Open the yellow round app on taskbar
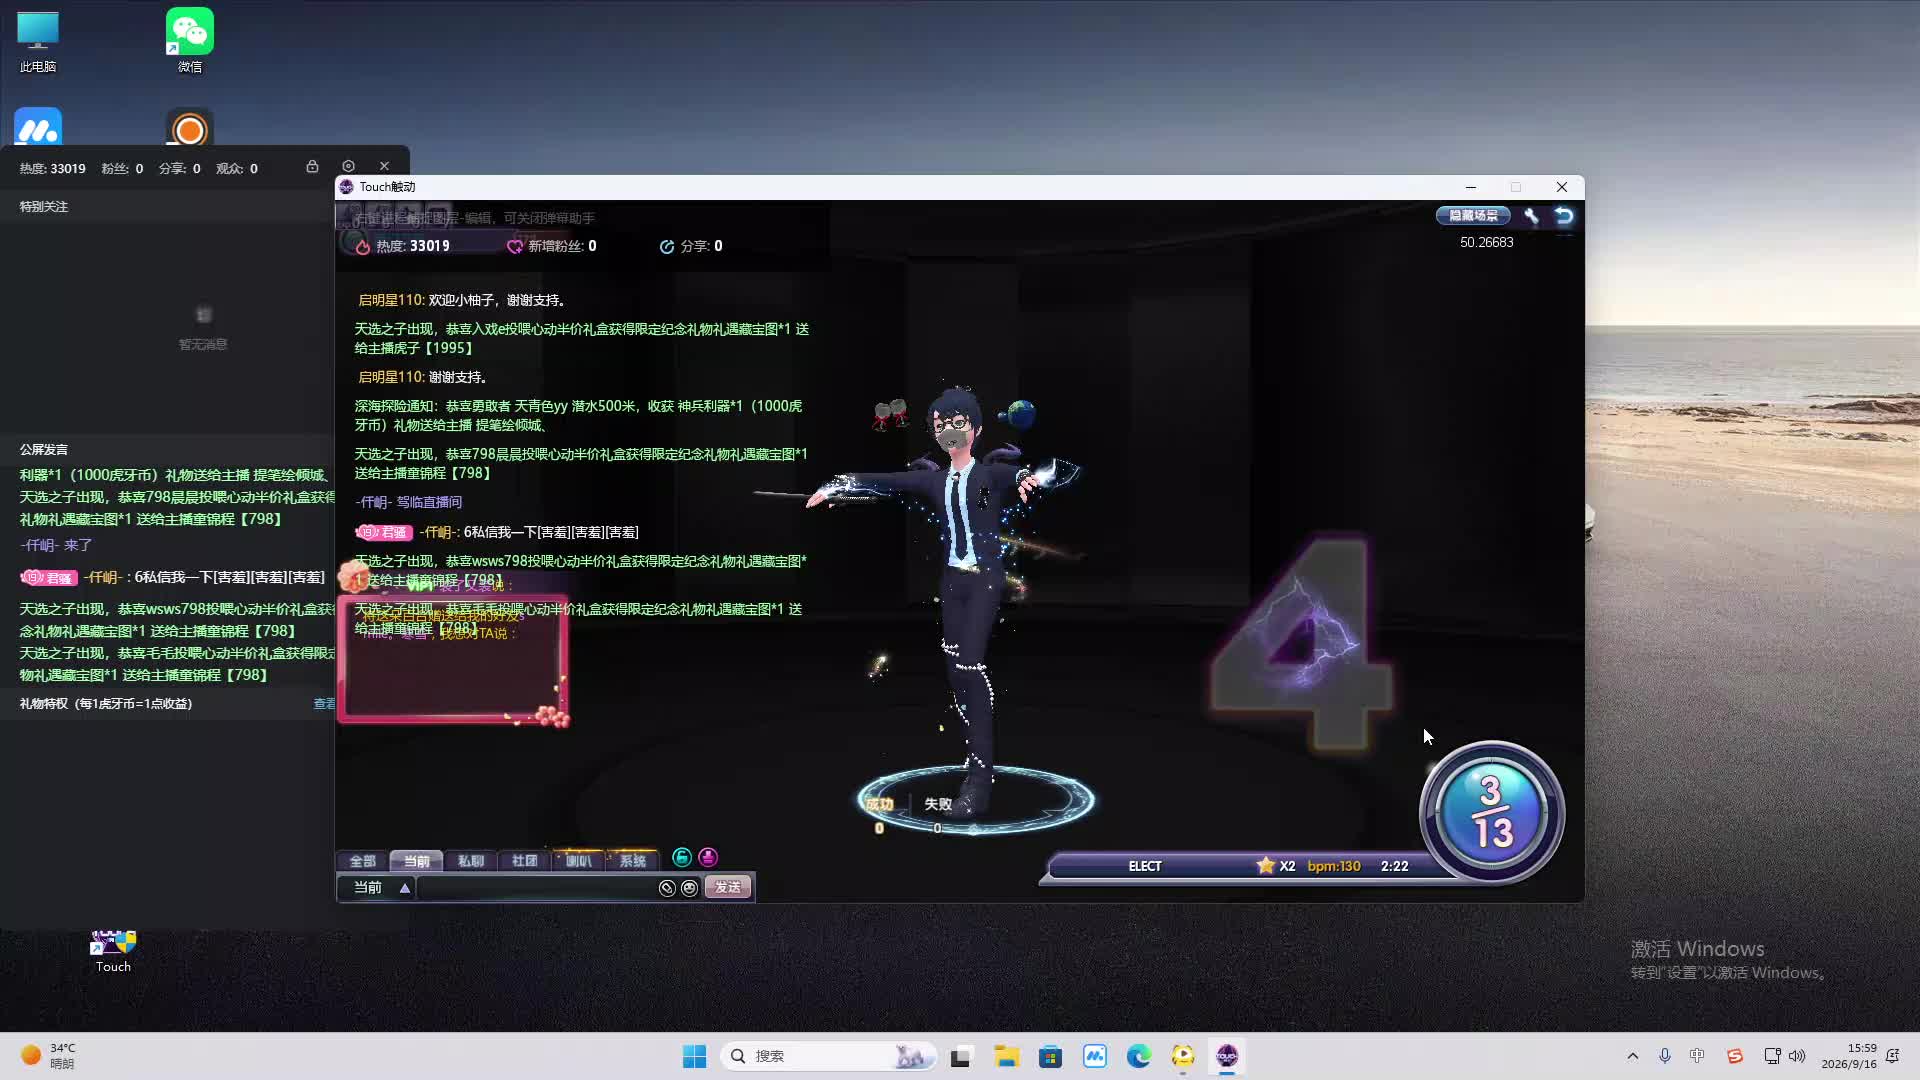 point(1183,1056)
